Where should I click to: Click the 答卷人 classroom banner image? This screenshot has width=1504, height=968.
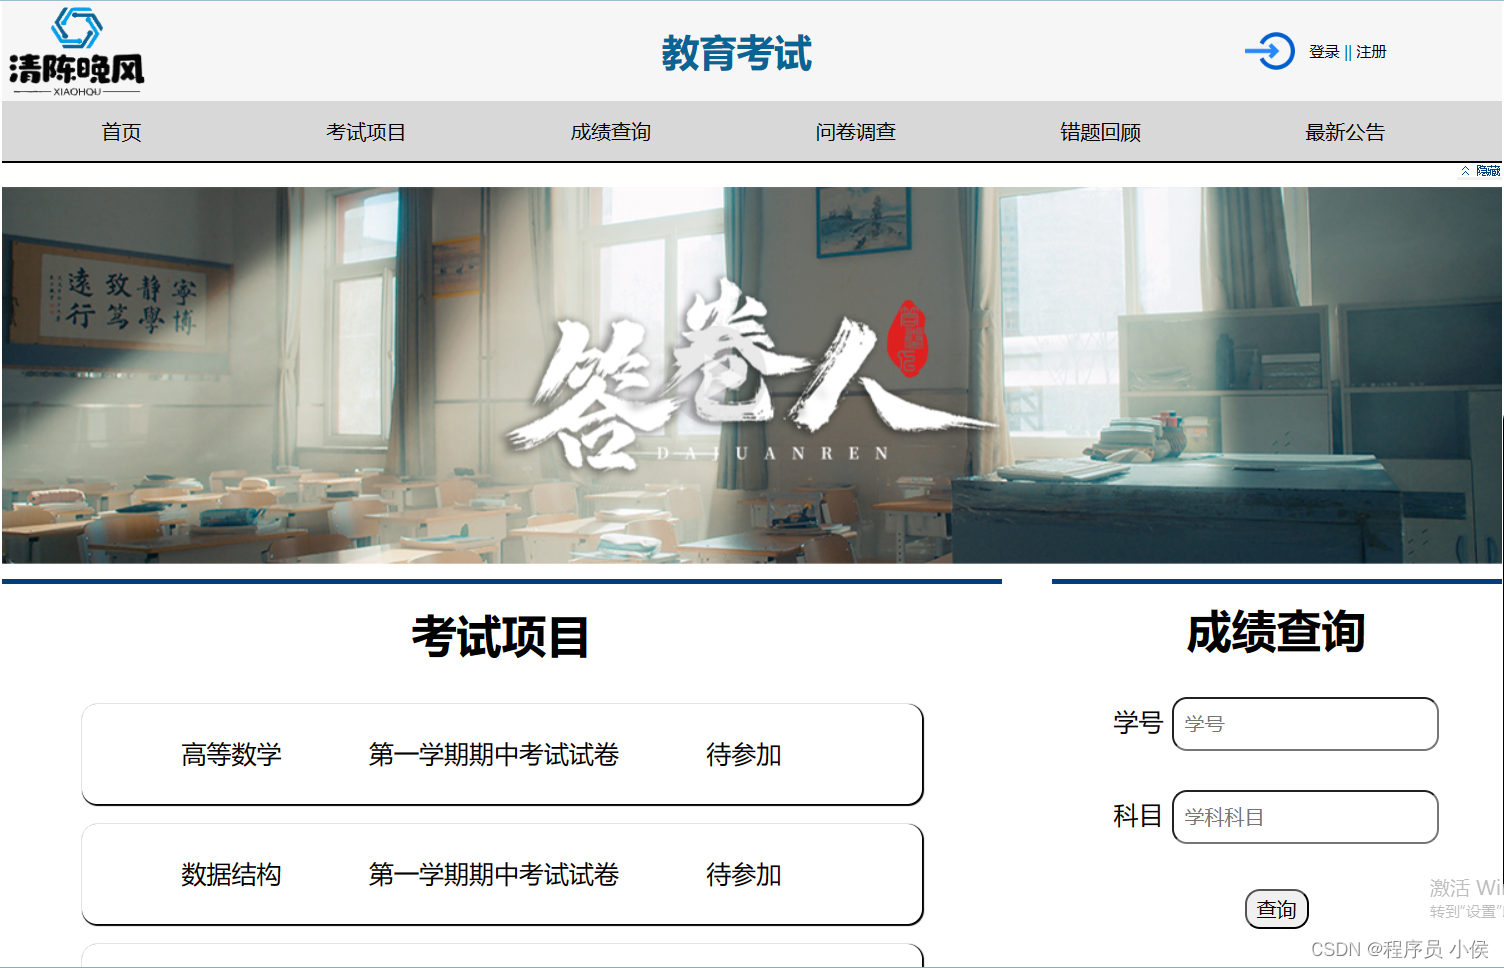pos(752,375)
